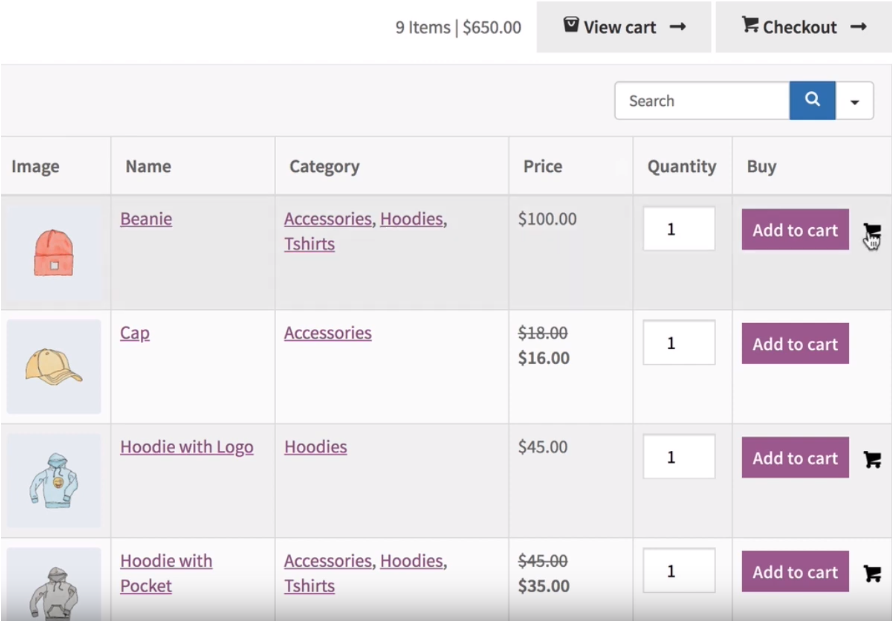The height and width of the screenshot is (622, 892).
Task: Open Accessories category link in Cap row
Action: (x=327, y=333)
